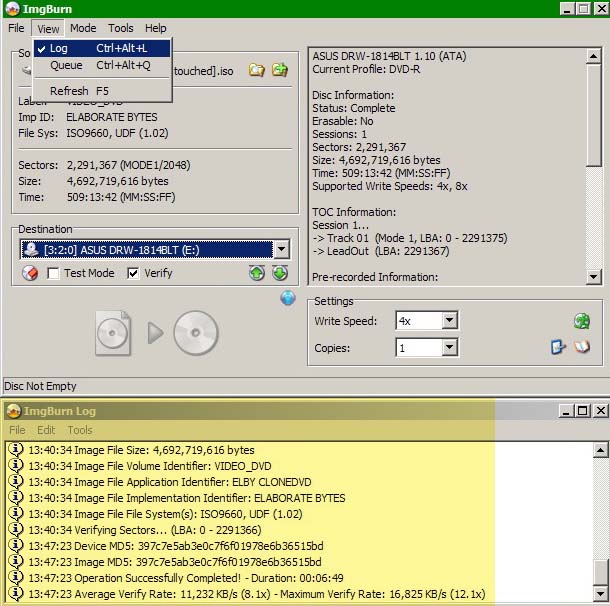Click the ASUS drive icon in destination box
Image resolution: width=610 pixels, height=606 pixels.
pos(31,250)
